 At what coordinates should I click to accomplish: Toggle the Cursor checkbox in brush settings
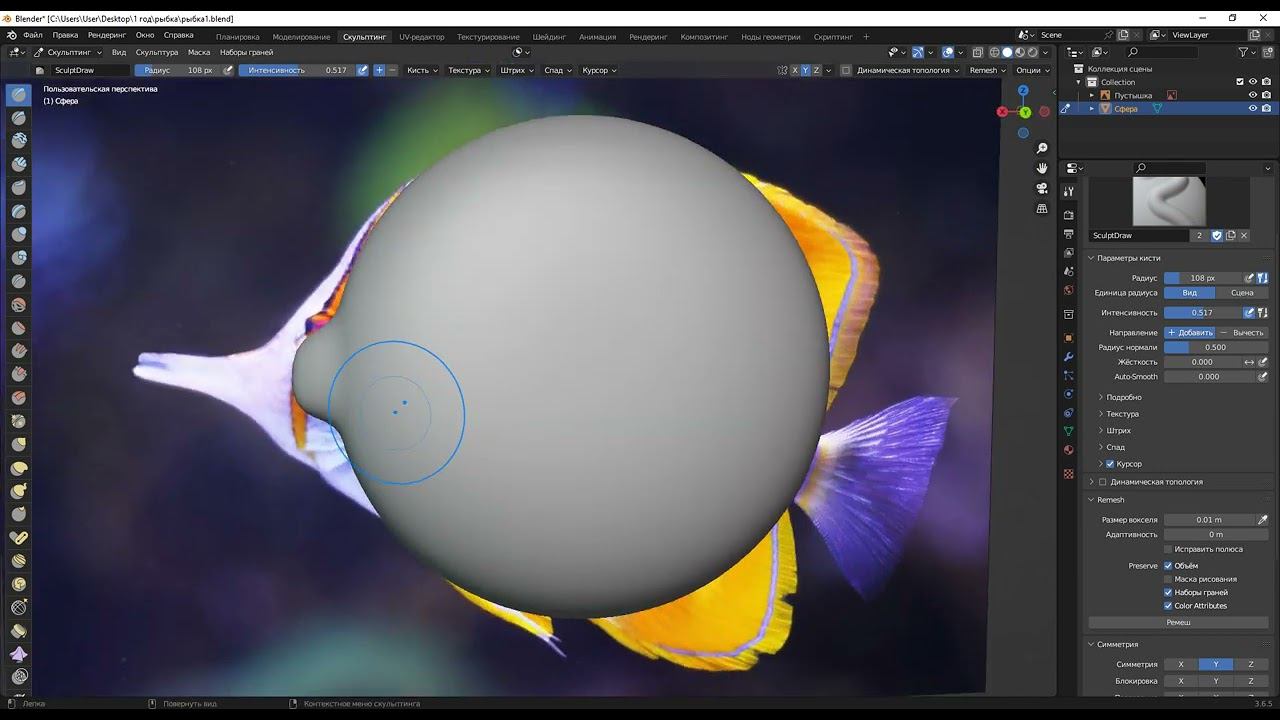1110,464
